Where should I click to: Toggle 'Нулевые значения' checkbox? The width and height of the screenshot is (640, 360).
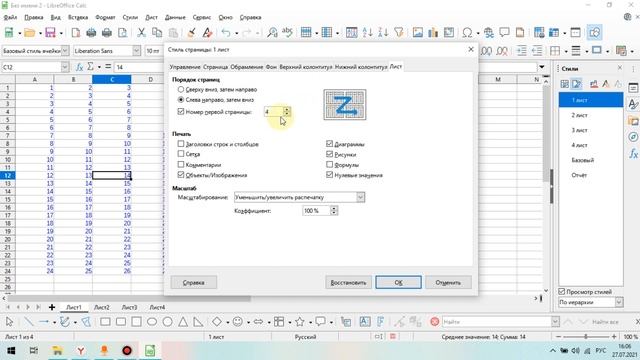click(x=329, y=175)
